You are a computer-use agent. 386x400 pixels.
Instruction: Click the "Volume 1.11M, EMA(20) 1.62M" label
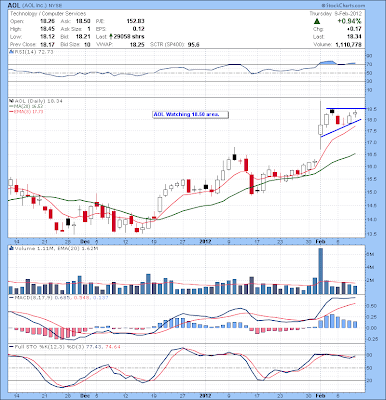[x=56, y=248]
